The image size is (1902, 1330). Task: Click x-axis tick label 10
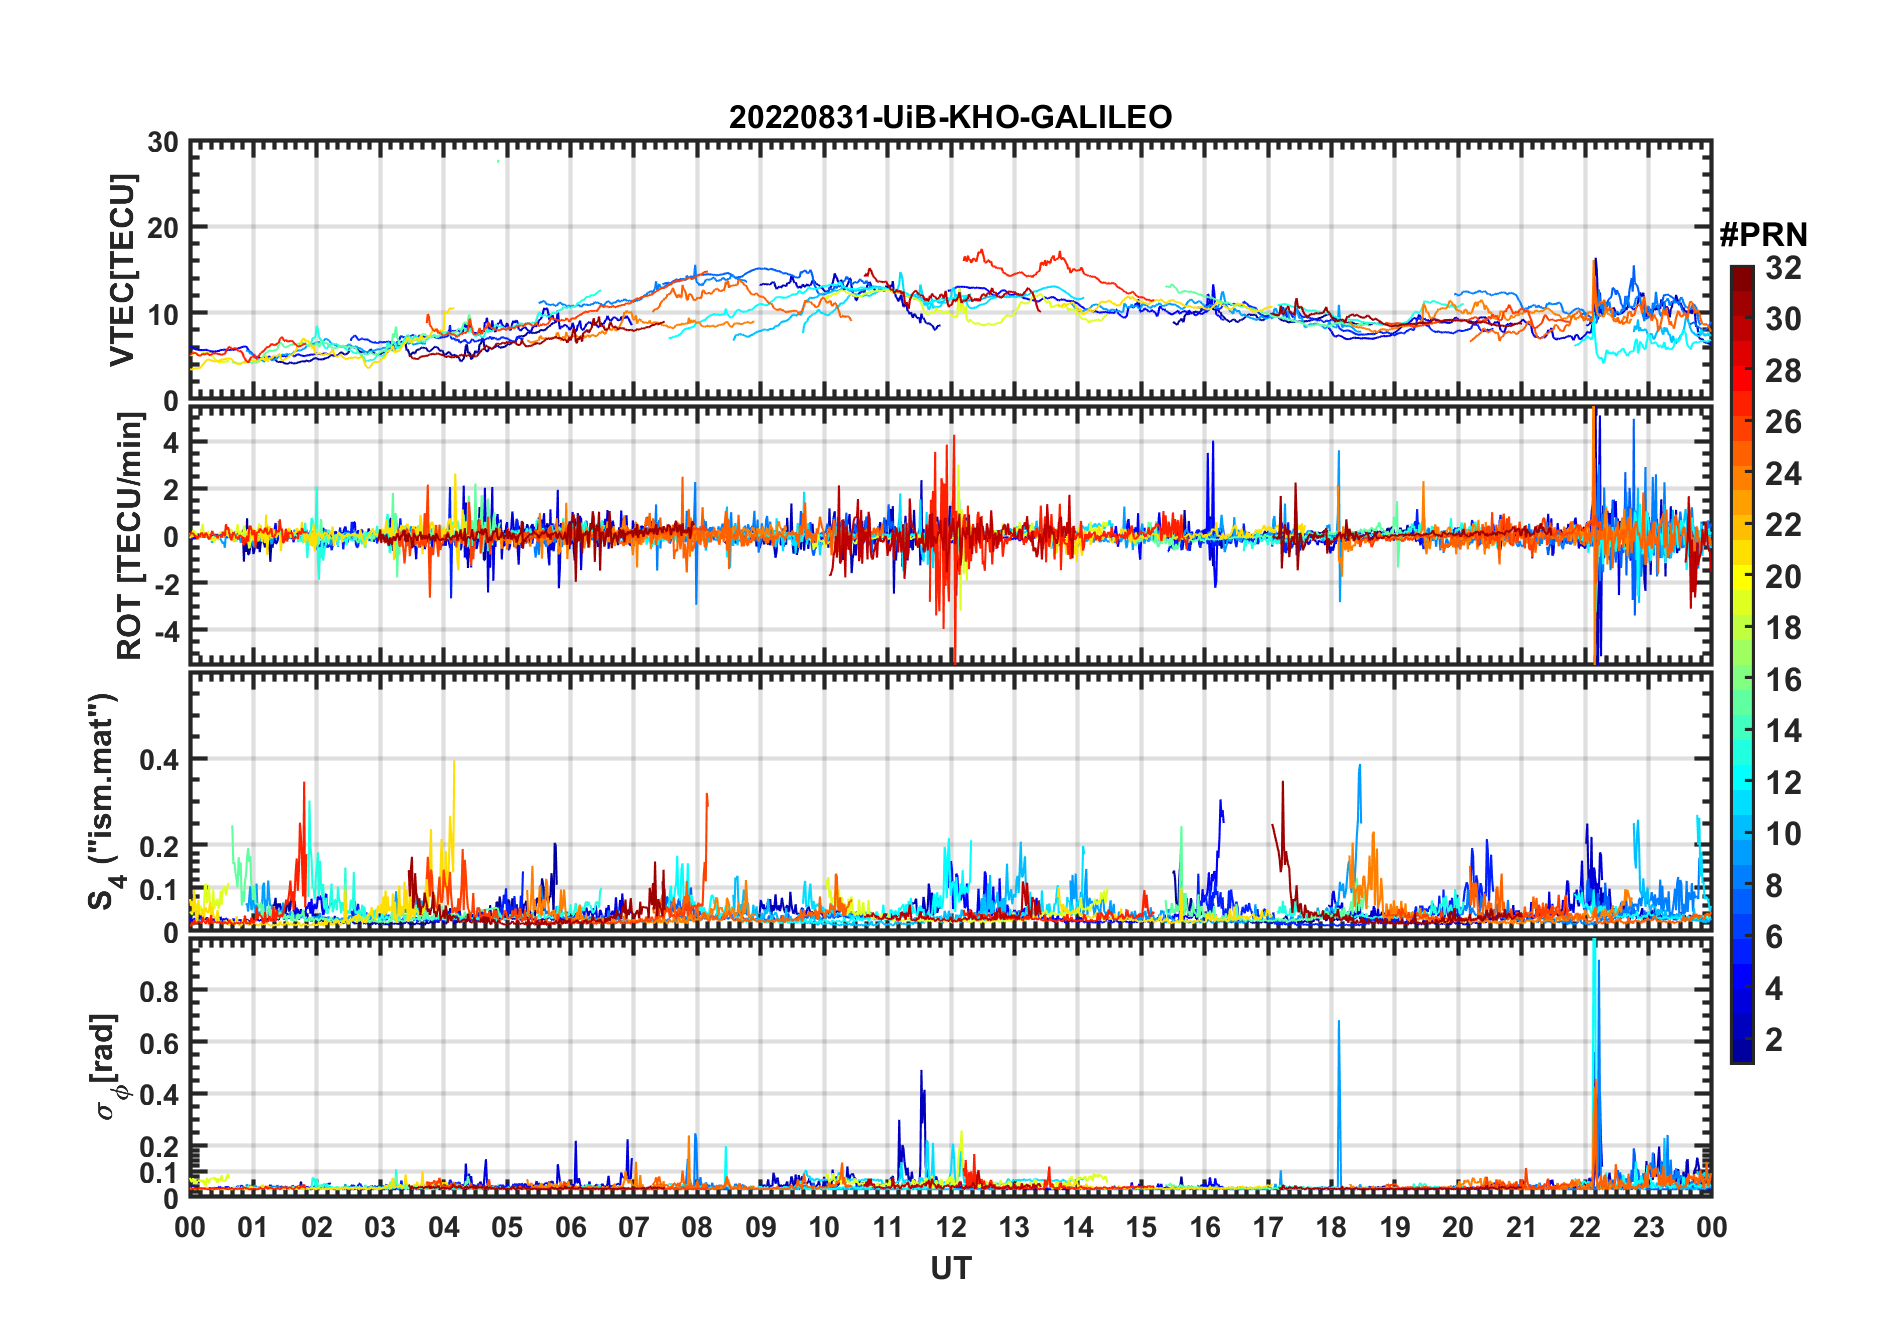[824, 1228]
